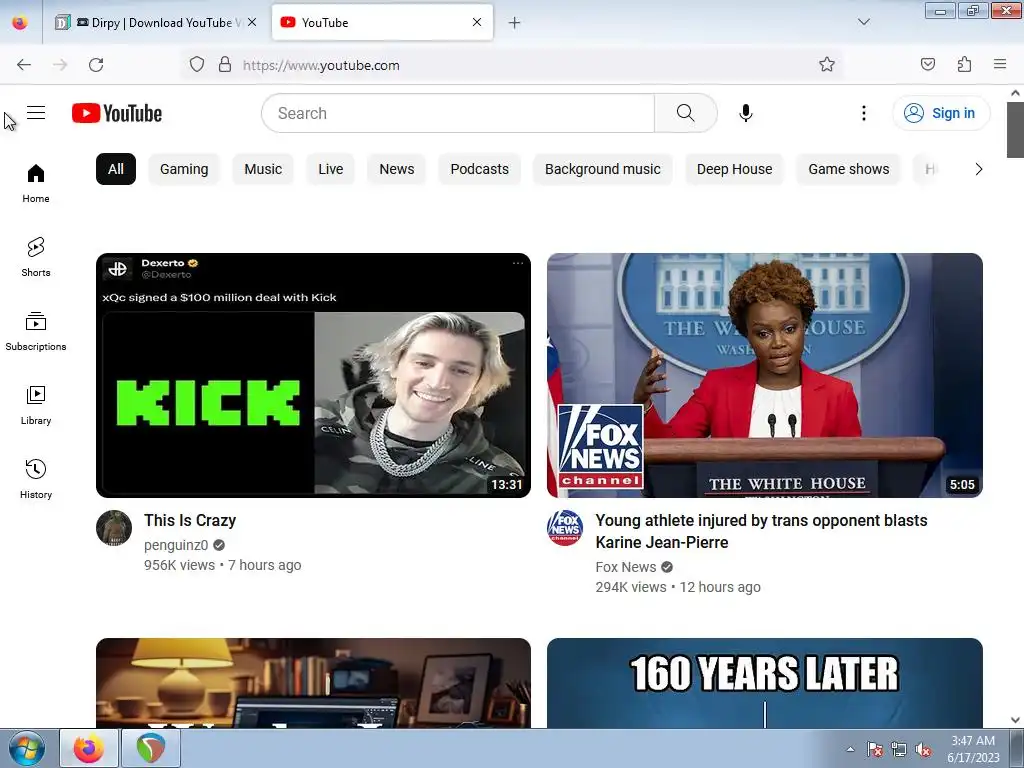Click the YouTube search input field

[458, 113]
